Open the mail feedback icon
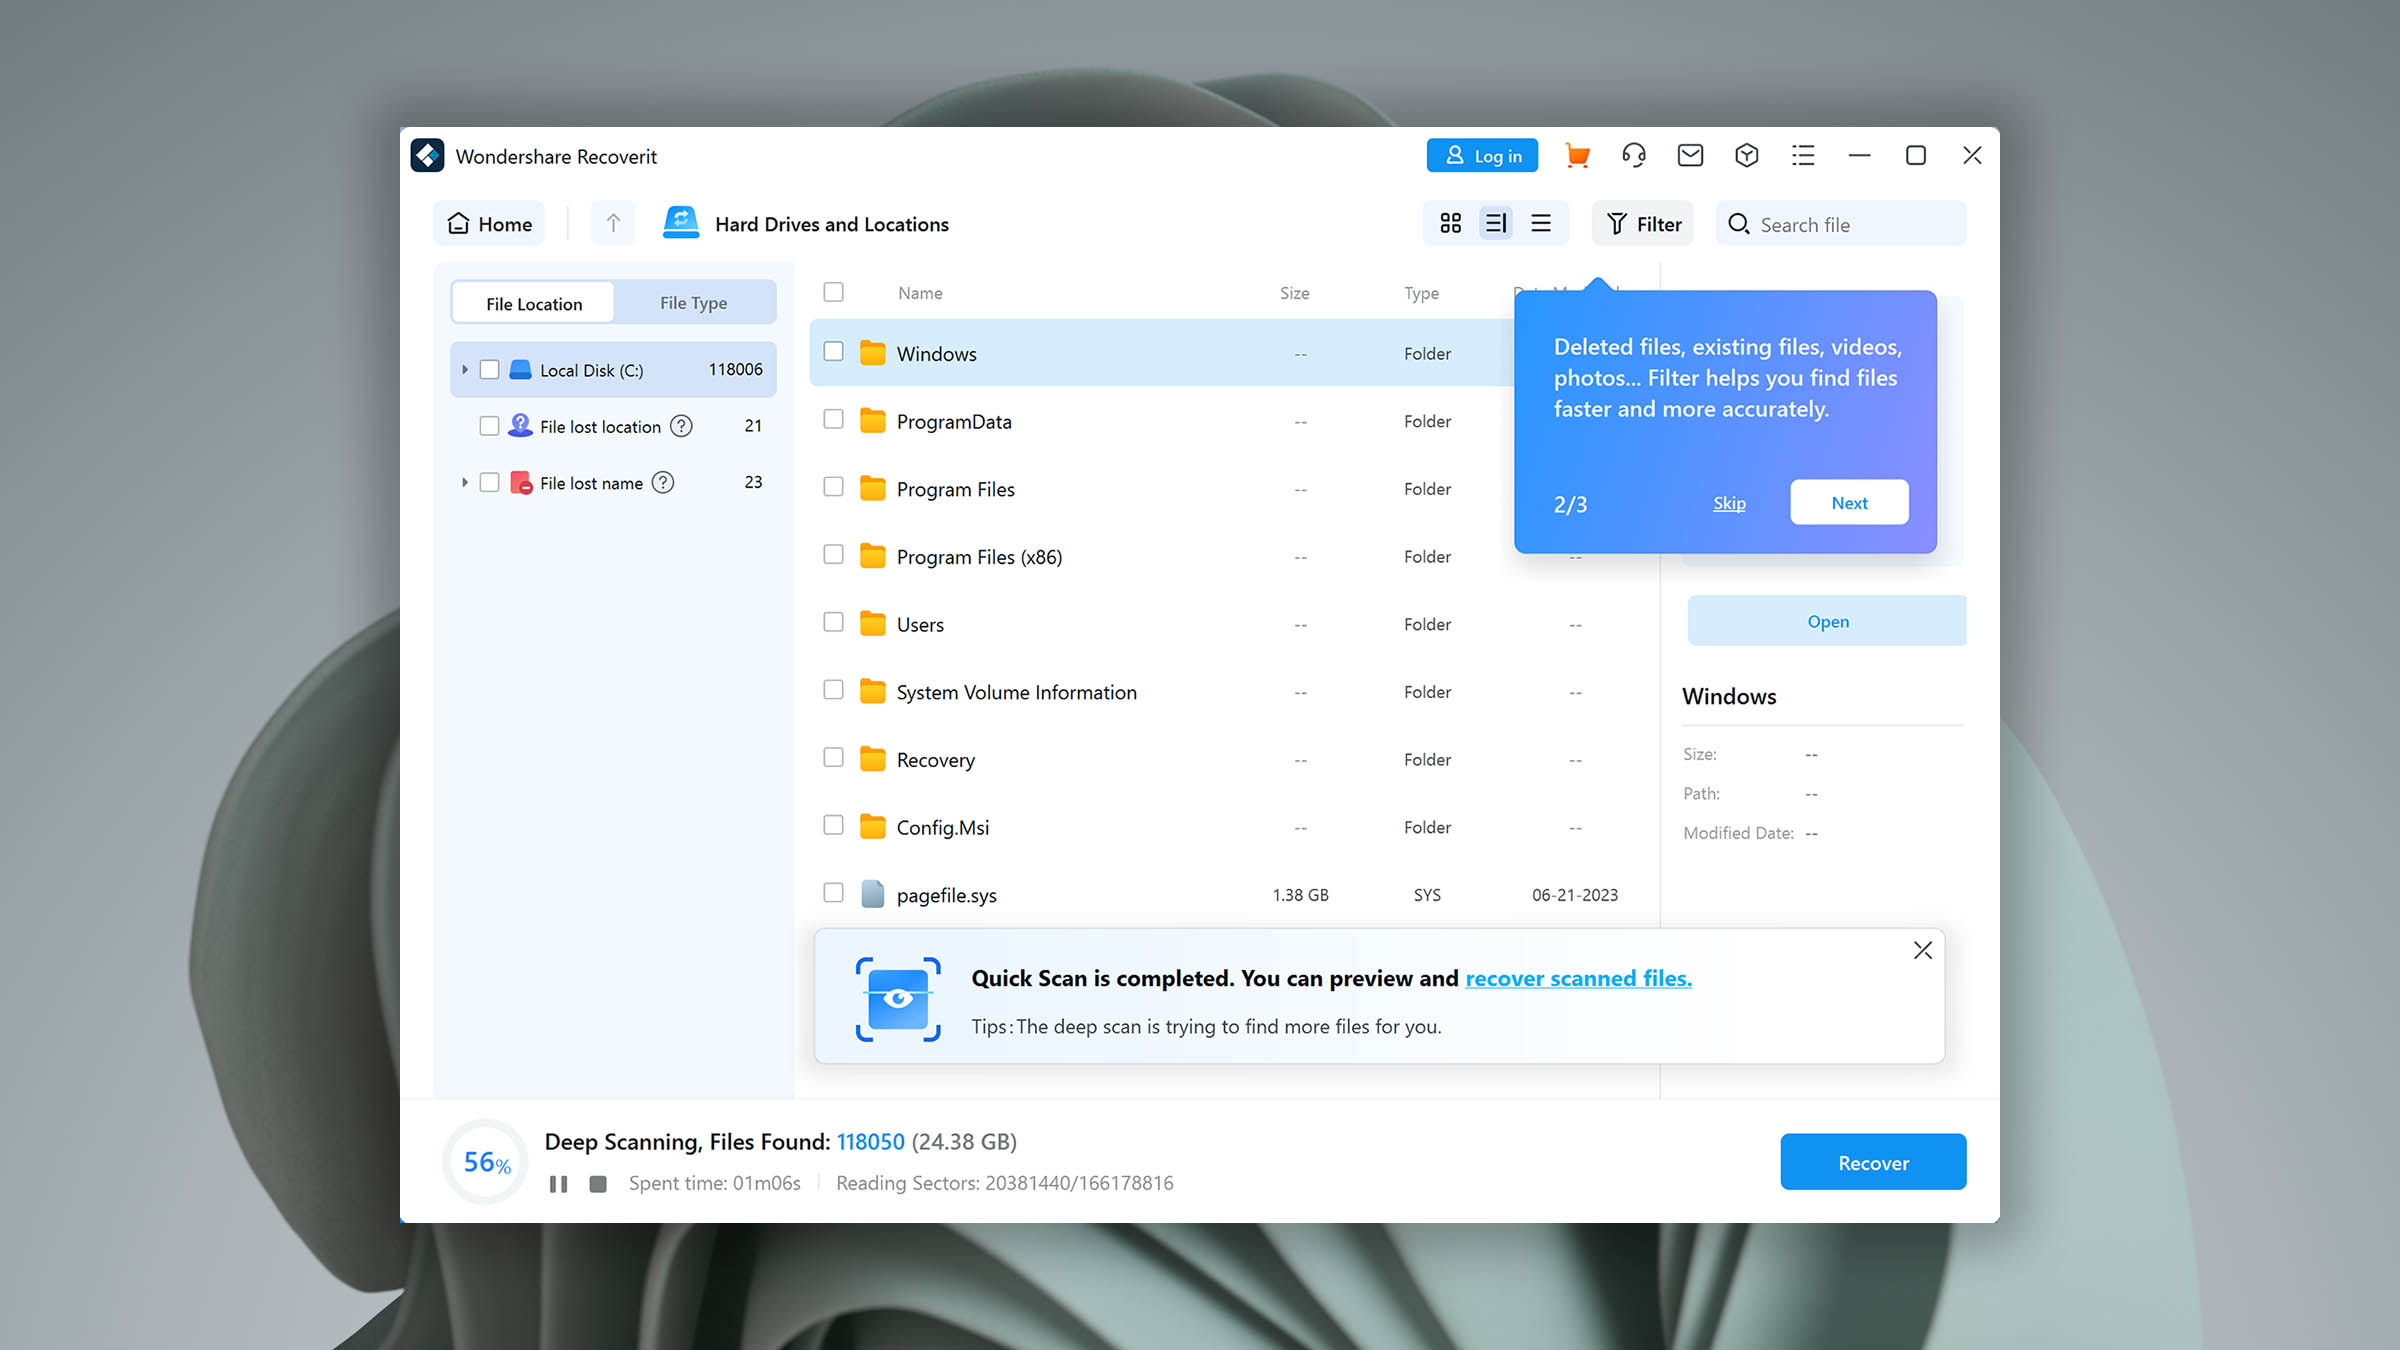This screenshot has height=1350, width=2400. (x=1690, y=156)
